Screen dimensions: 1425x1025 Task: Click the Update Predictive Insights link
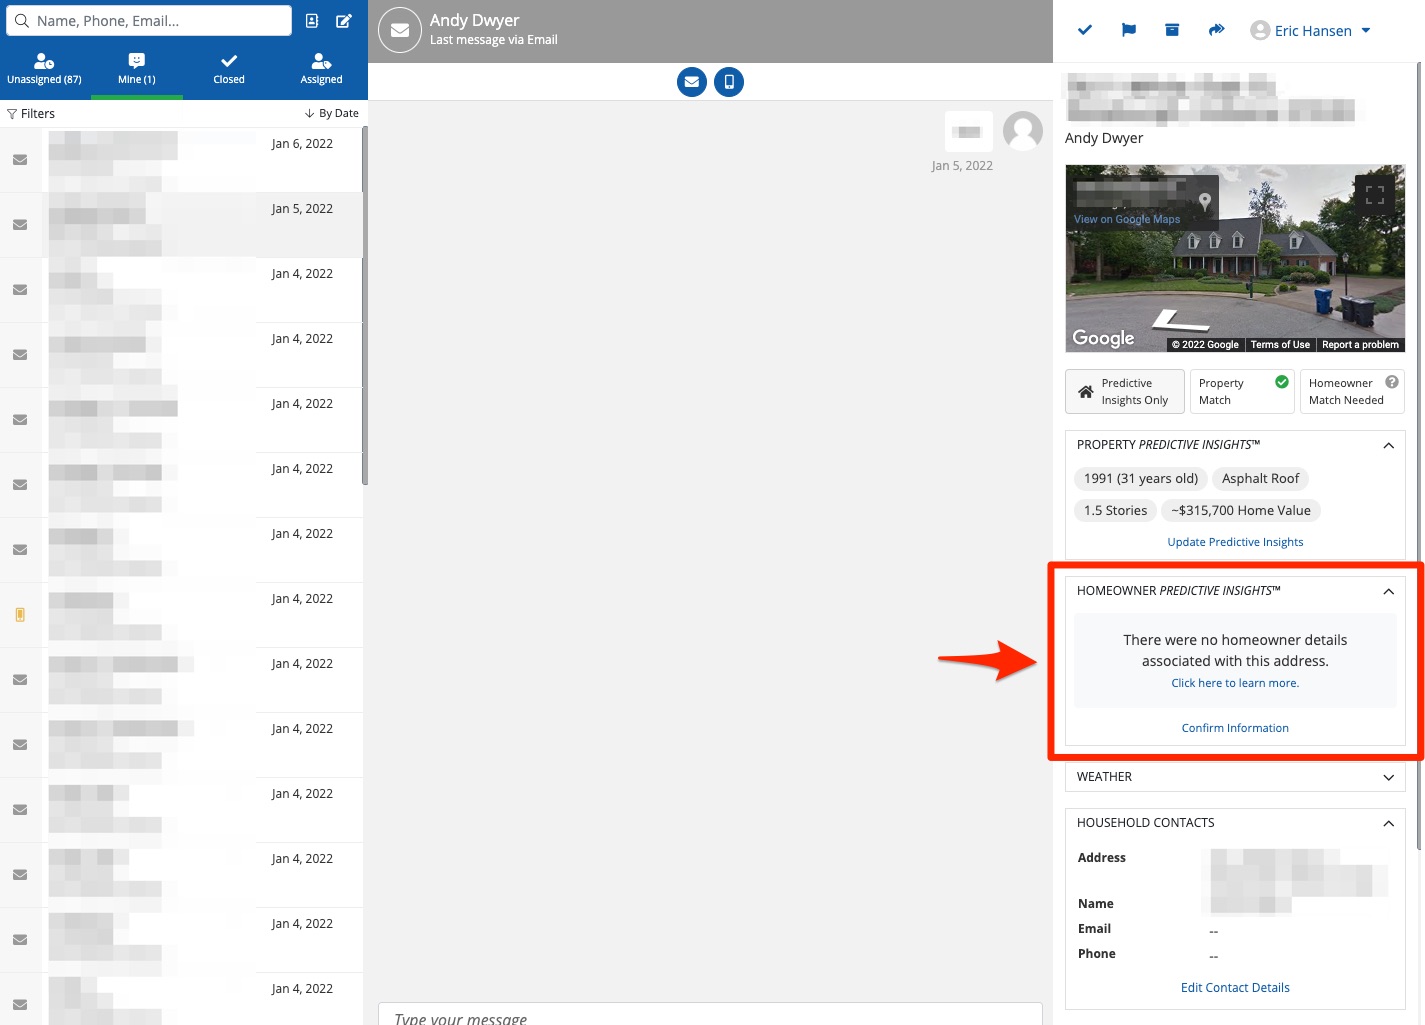[x=1235, y=542]
